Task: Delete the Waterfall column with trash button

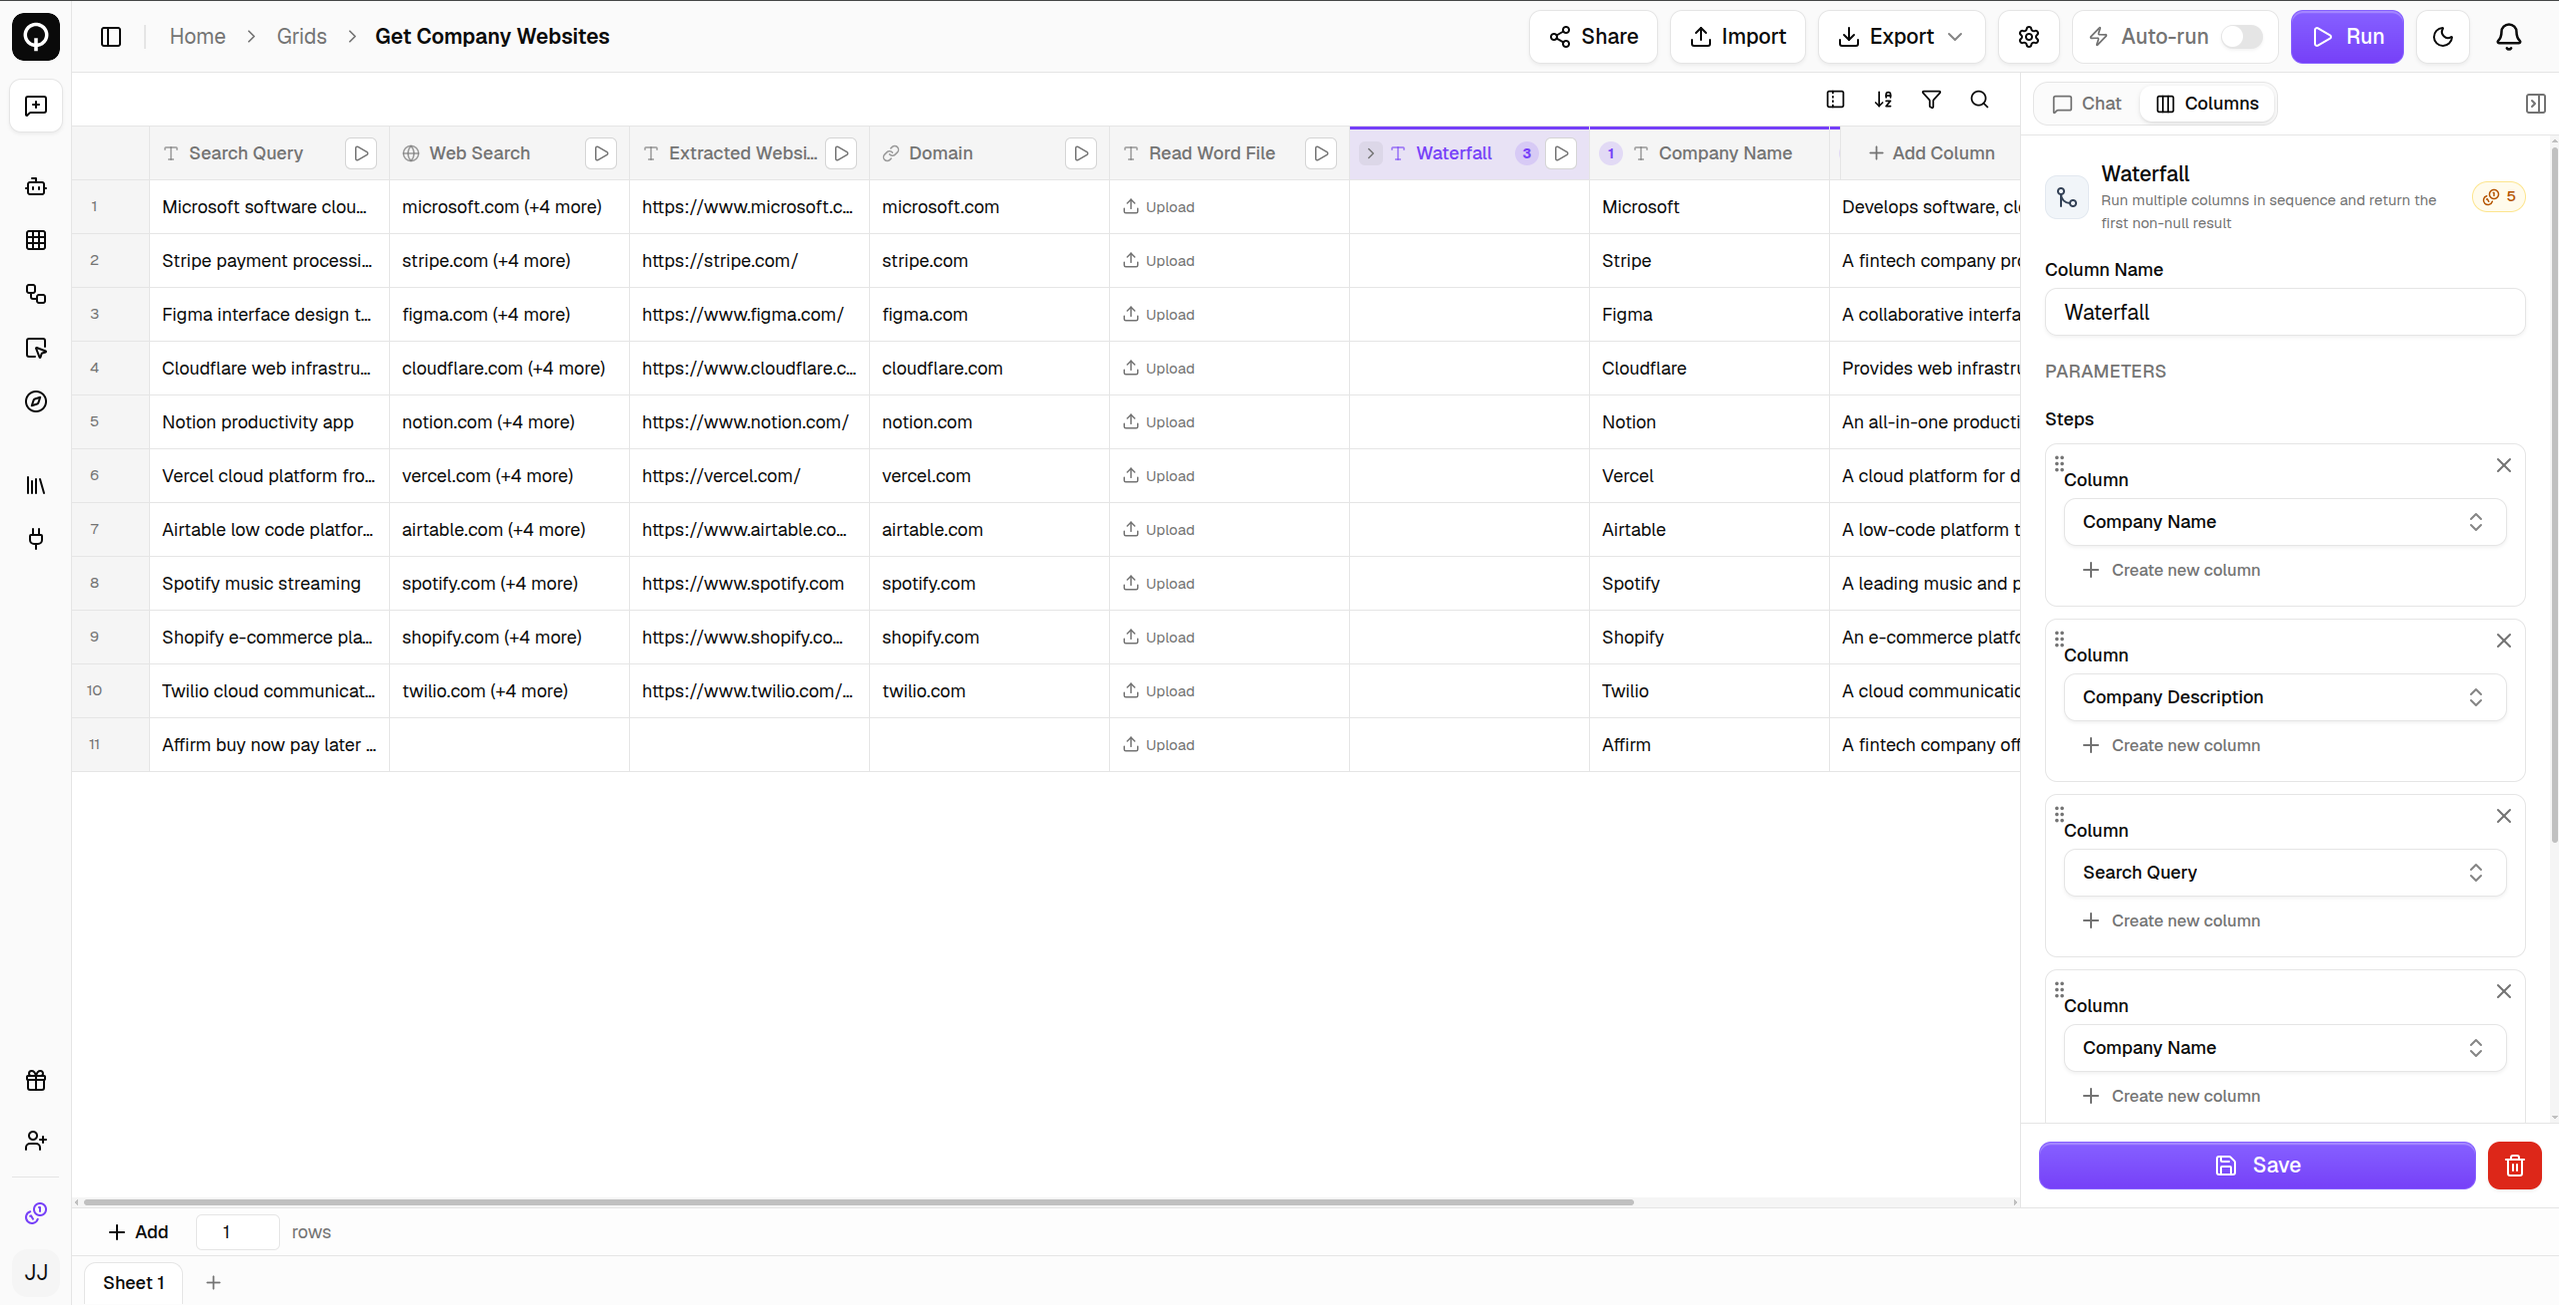Action: pos(2515,1166)
